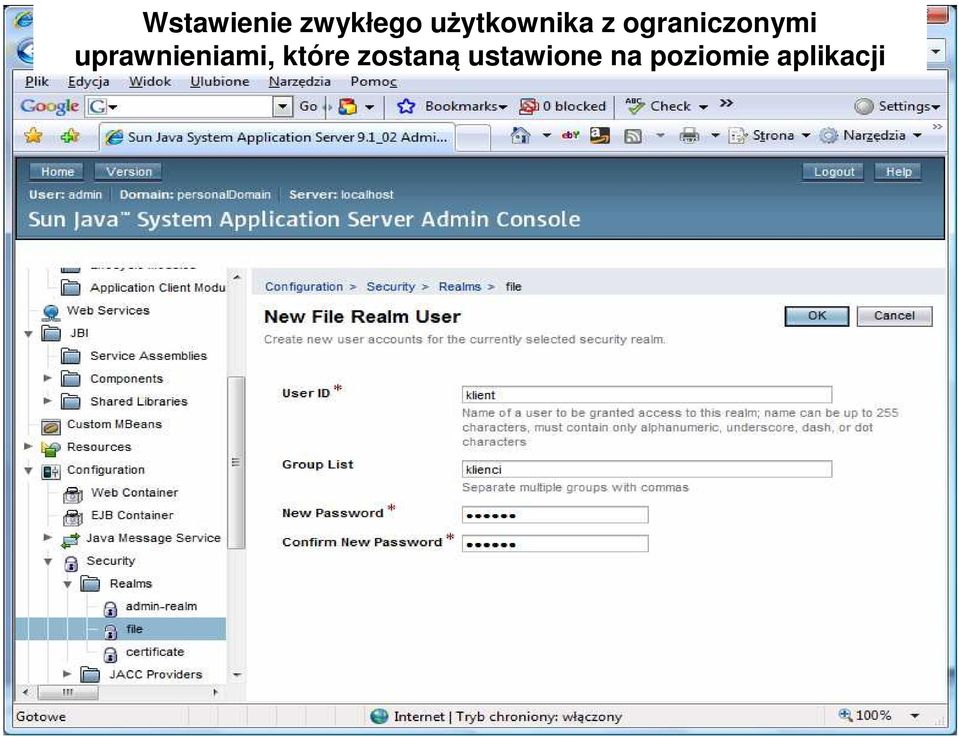This screenshot has width=959, height=737.
Task: Click the Confirm New Password field
Action: [555, 544]
